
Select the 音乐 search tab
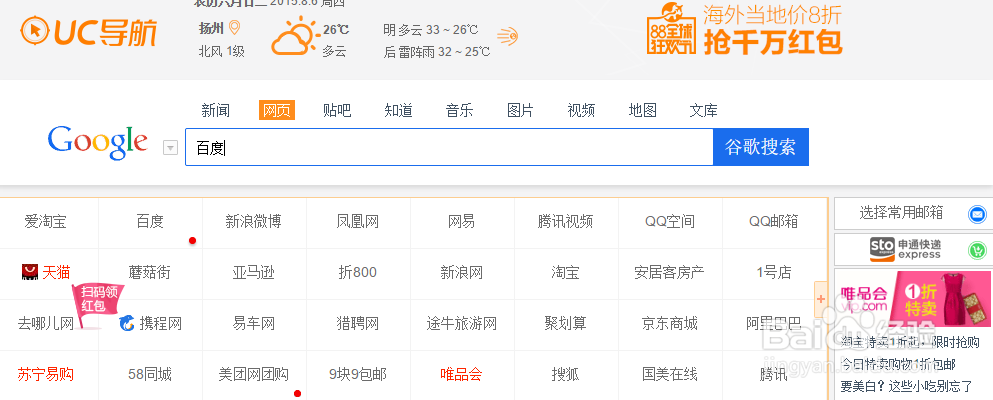(x=459, y=110)
